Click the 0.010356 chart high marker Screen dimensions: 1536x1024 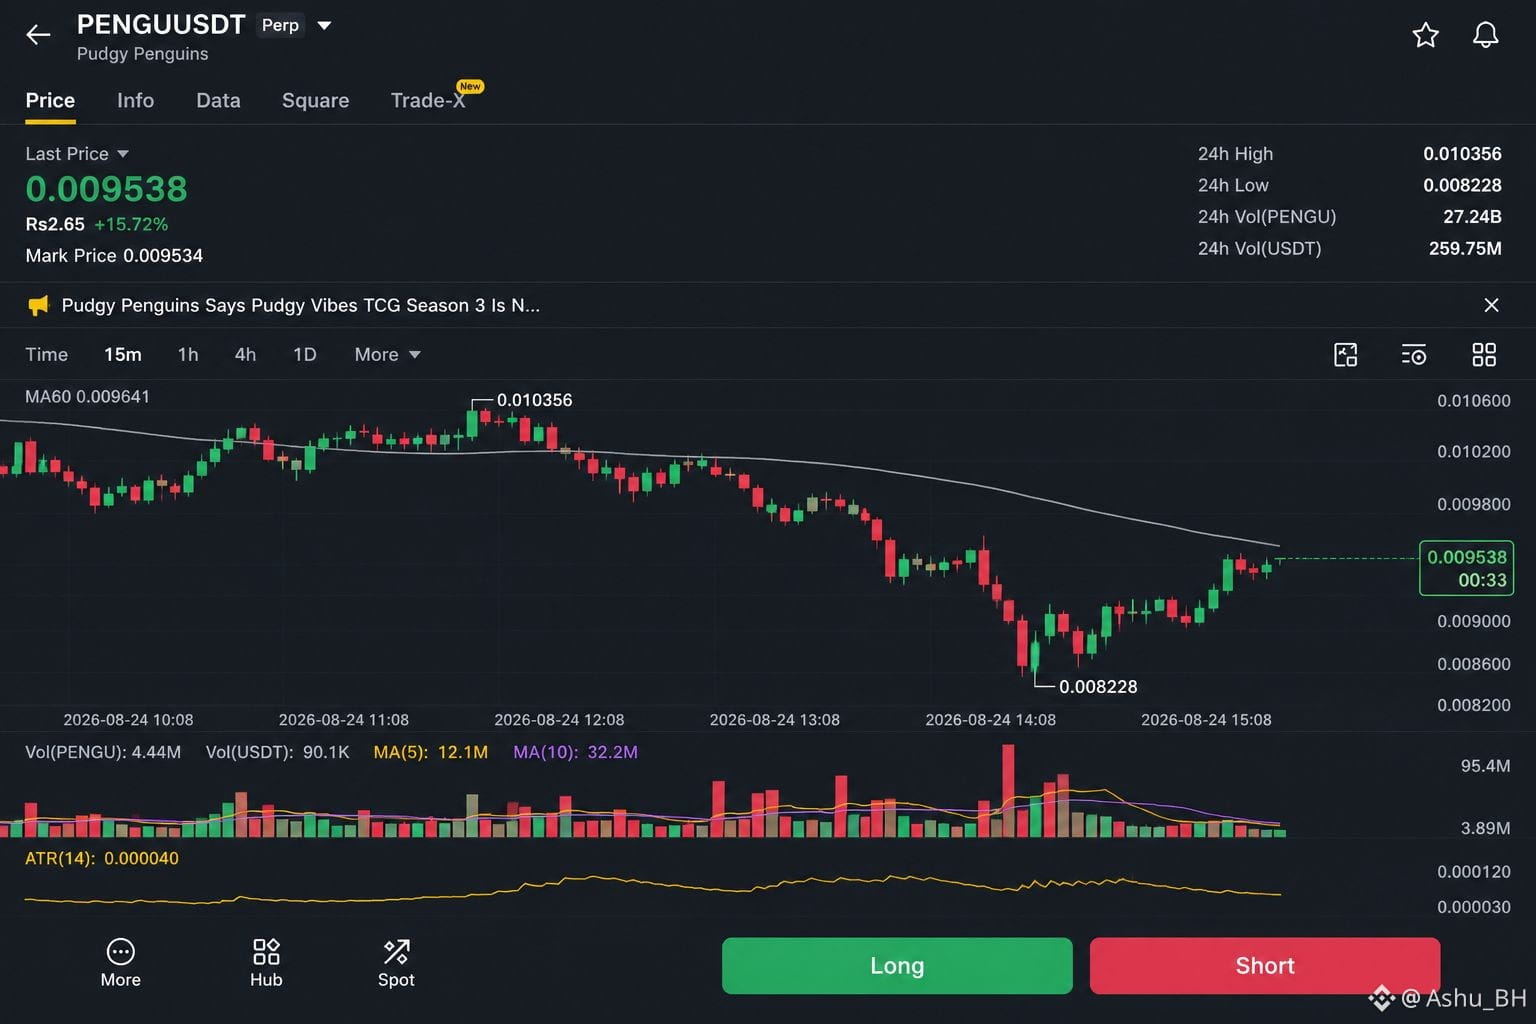tap(535, 400)
